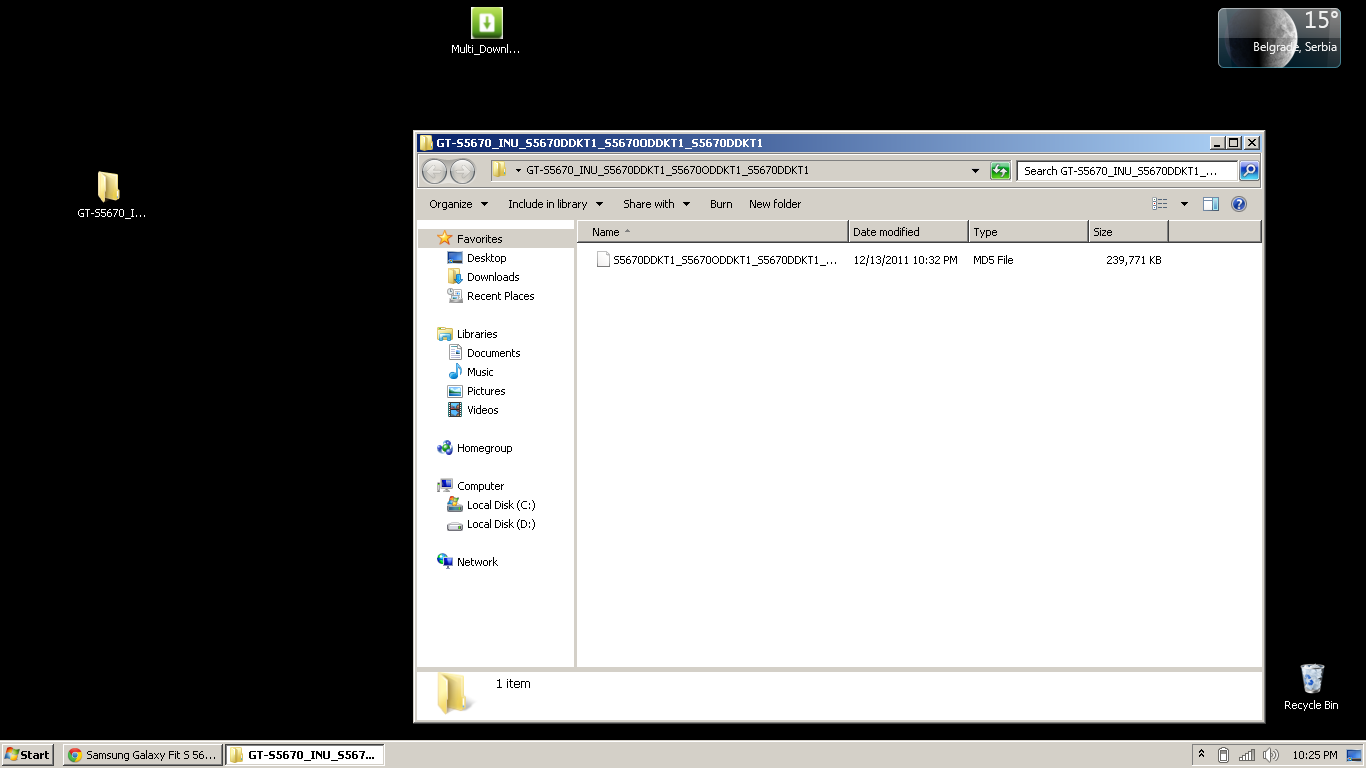Sort files by the Name column header

pos(713,232)
